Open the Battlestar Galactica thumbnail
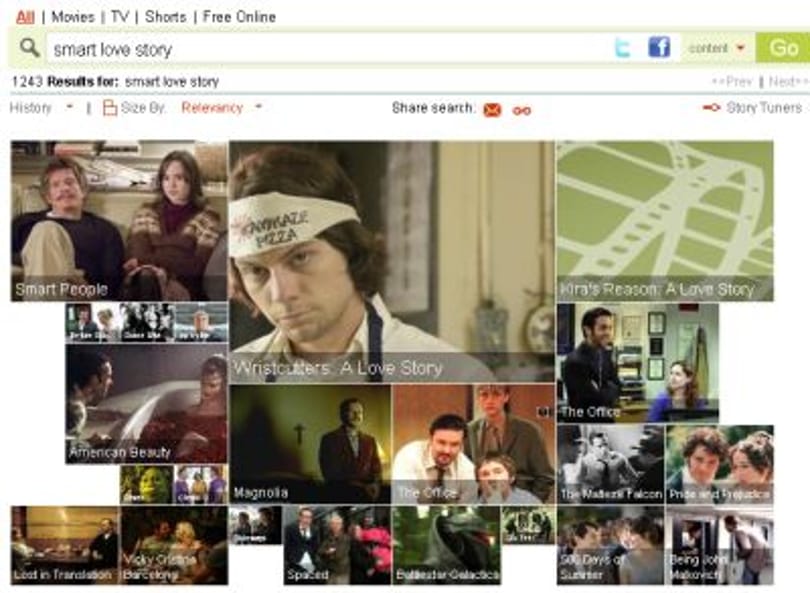810x593 pixels. pos(446,545)
